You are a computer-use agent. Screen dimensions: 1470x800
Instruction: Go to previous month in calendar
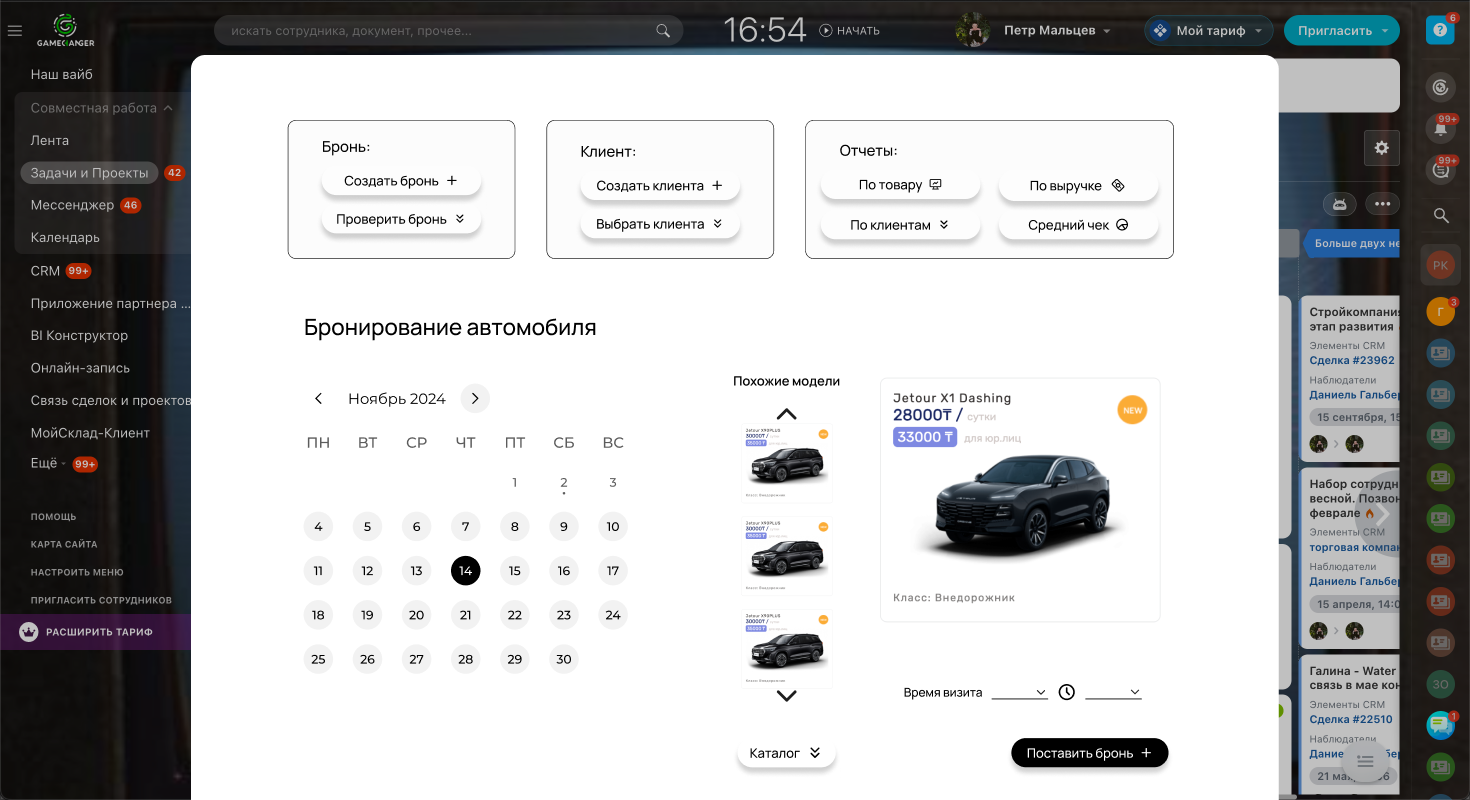(x=319, y=399)
